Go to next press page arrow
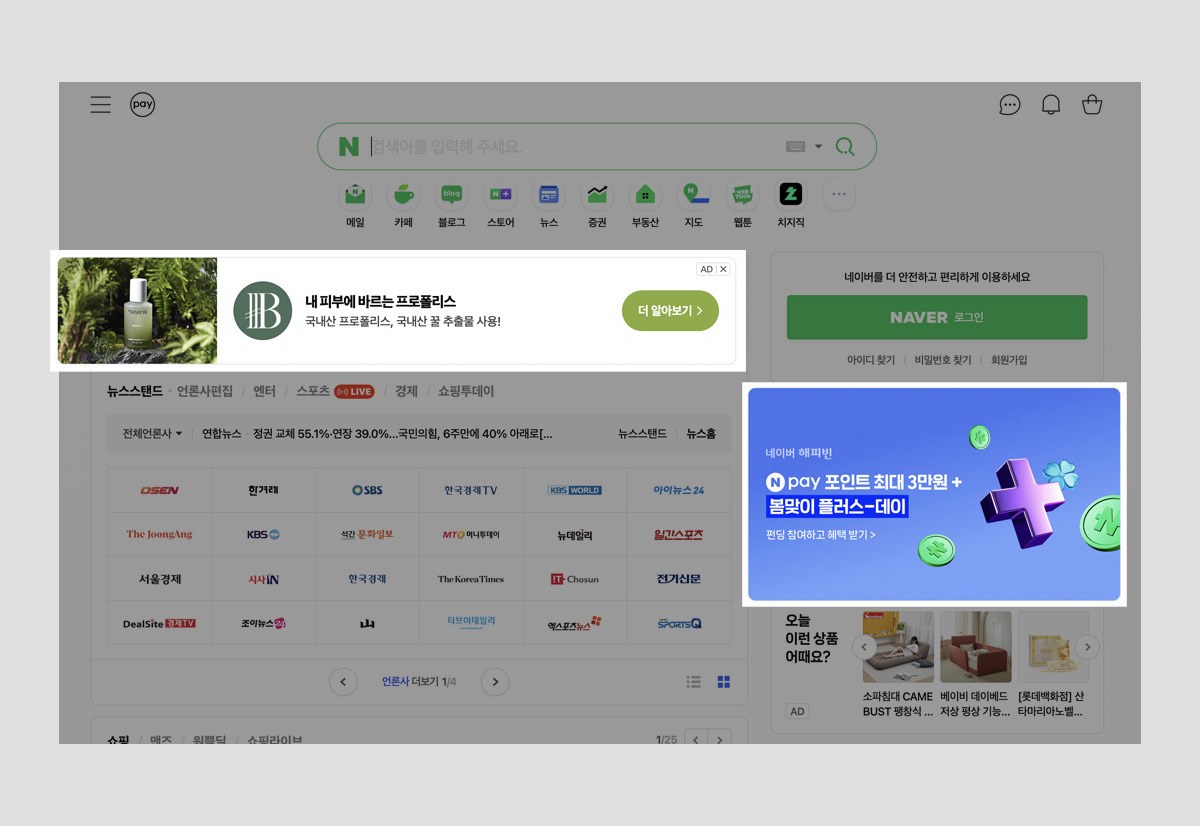This screenshot has width=1200, height=826. click(495, 682)
